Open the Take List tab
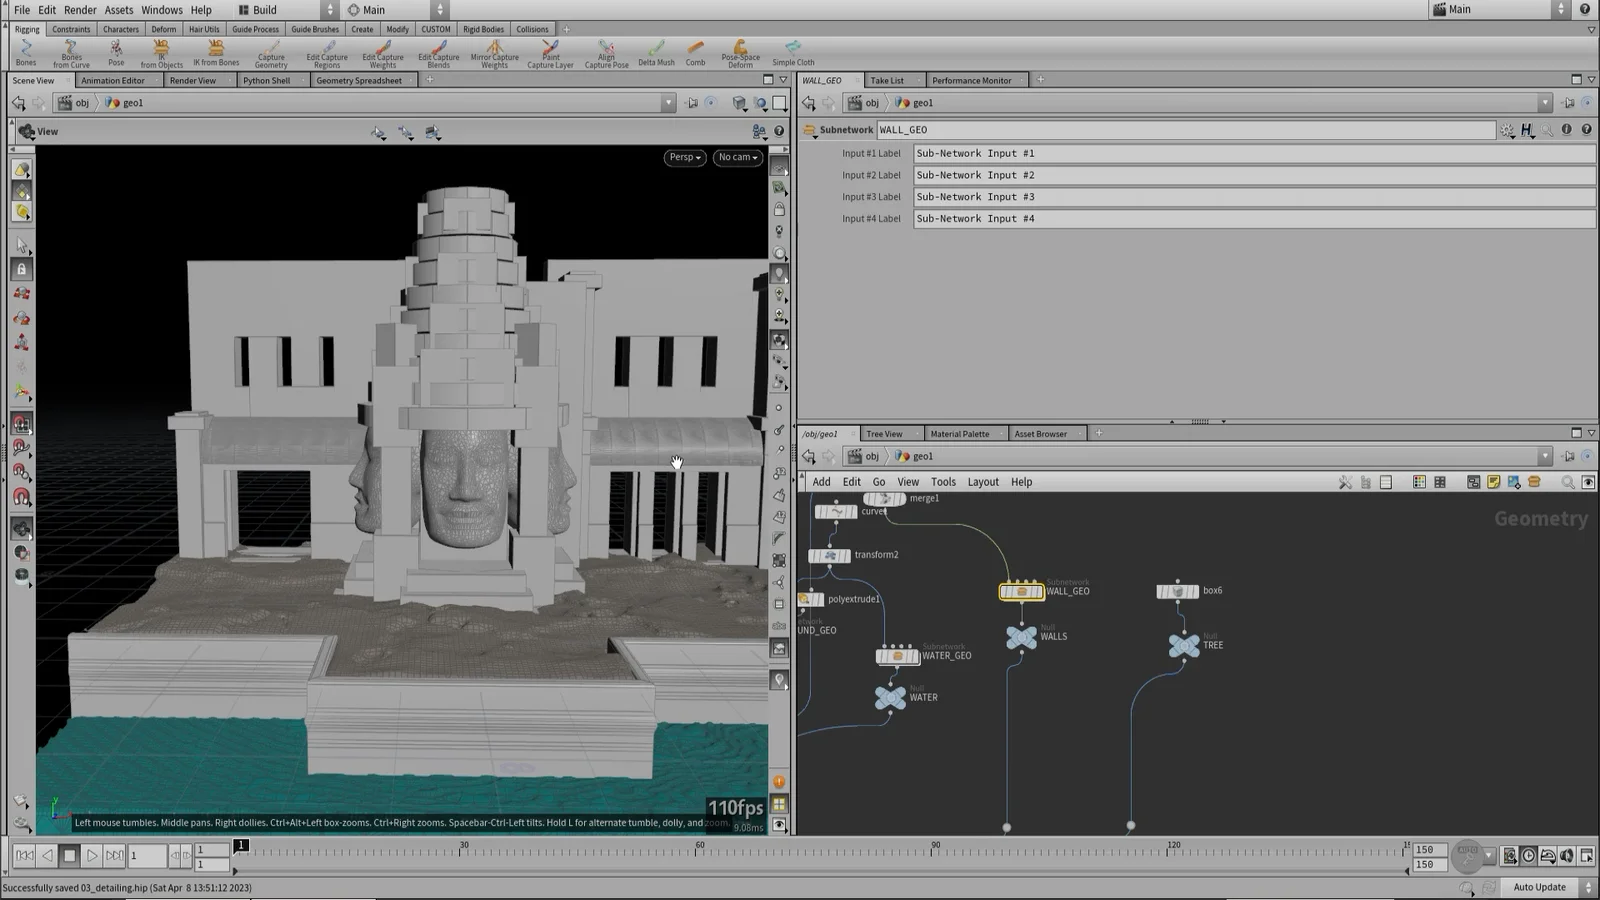This screenshot has height=900, width=1600. (886, 80)
